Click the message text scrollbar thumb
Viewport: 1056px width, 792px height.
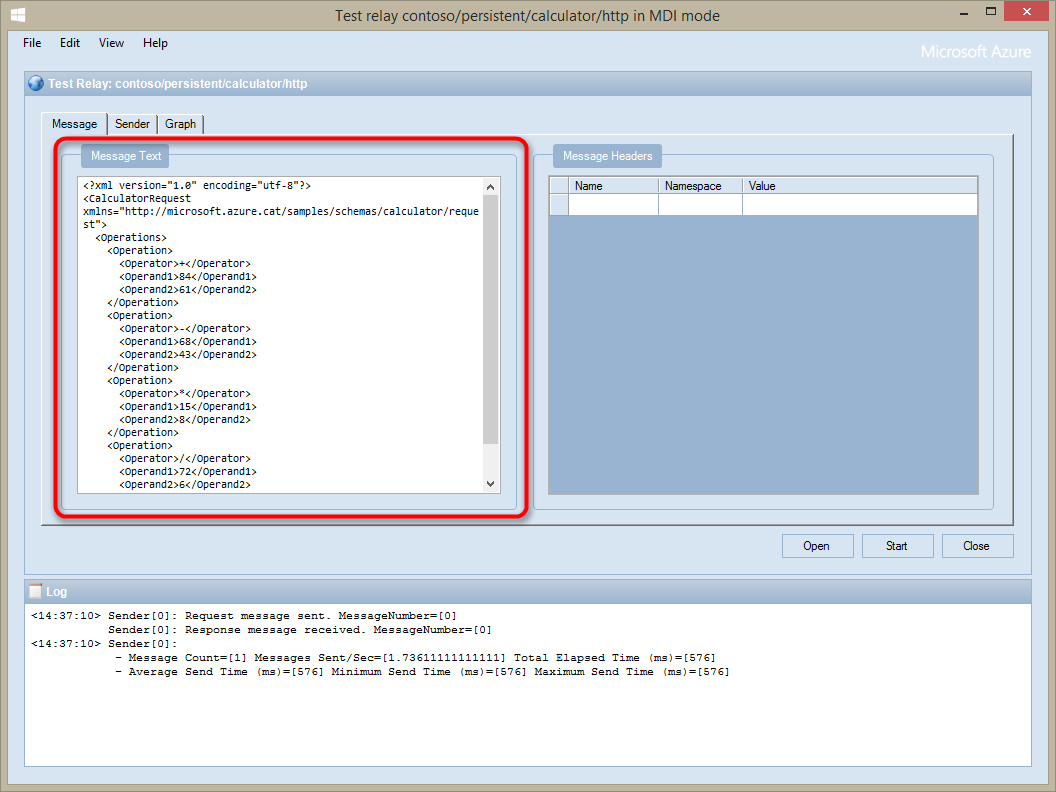490,319
